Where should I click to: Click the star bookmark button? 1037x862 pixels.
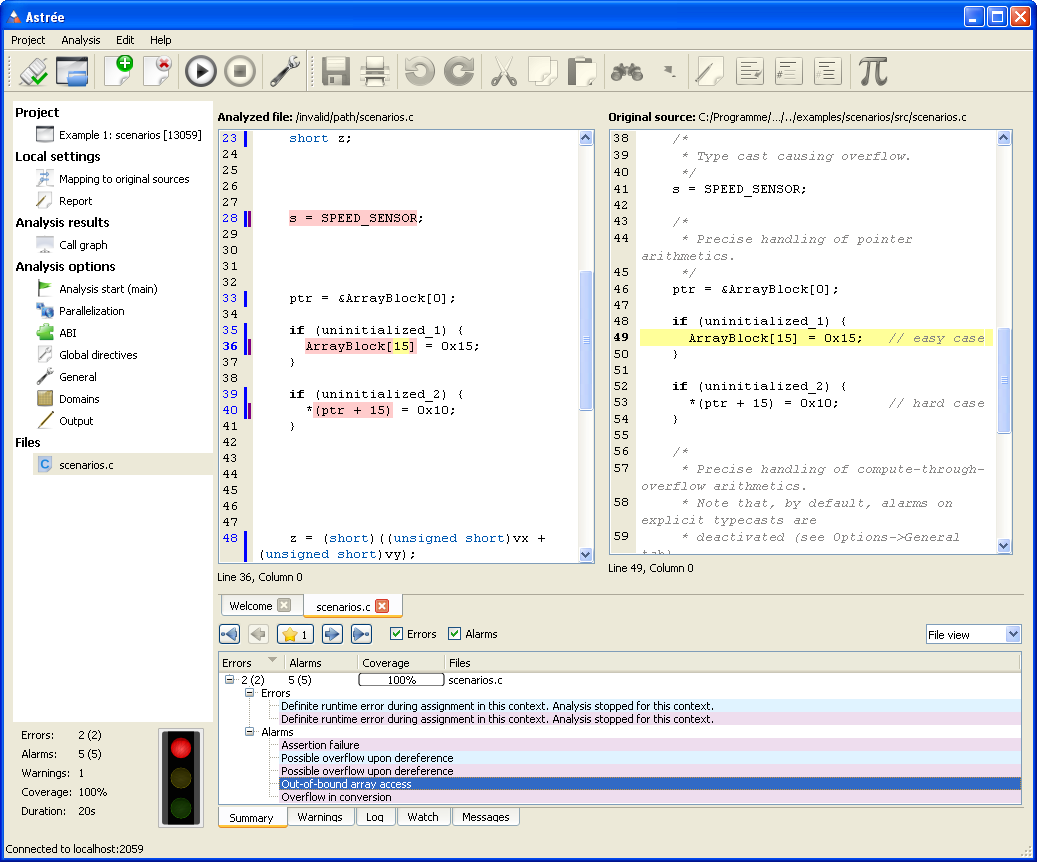295,634
